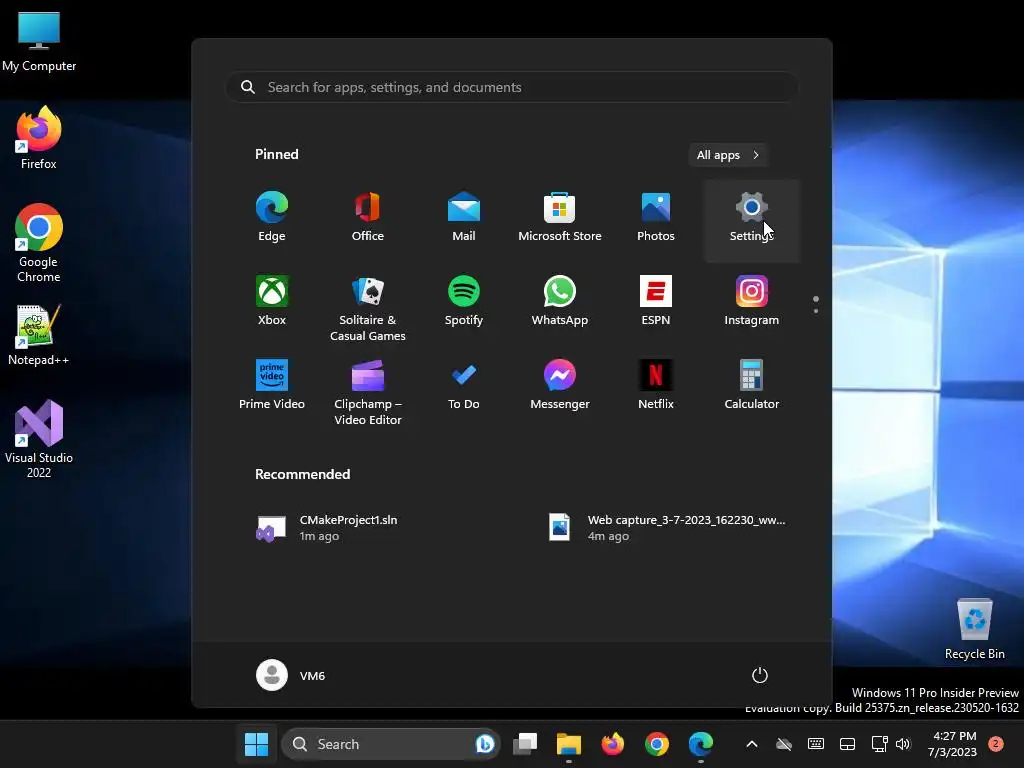Open the touch keyboard tray icon

[816, 744]
